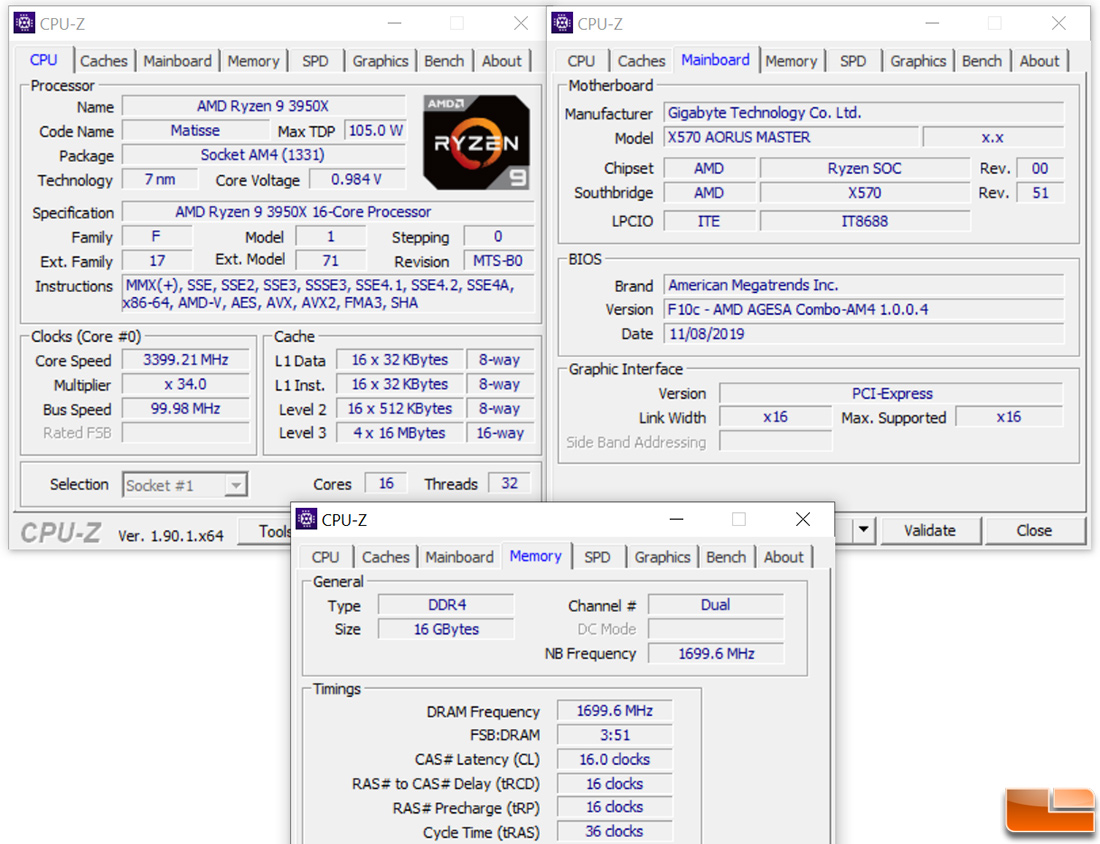Click the CPU-Z app icon in Mainboard window title bar
The width and height of the screenshot is (1100, 844).
pos(562,23)
